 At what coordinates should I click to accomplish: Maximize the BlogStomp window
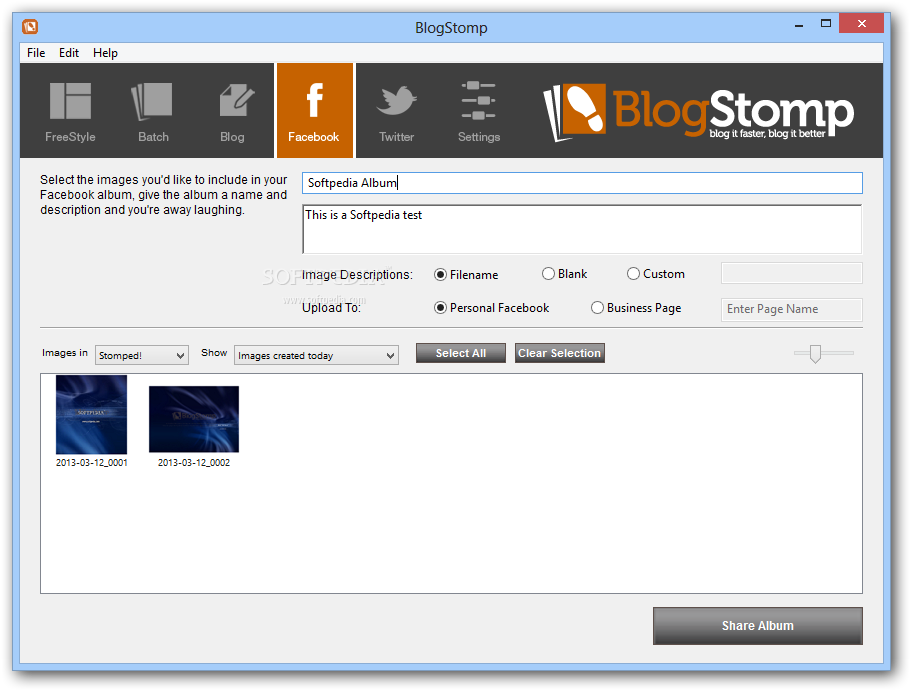point(826,24)
